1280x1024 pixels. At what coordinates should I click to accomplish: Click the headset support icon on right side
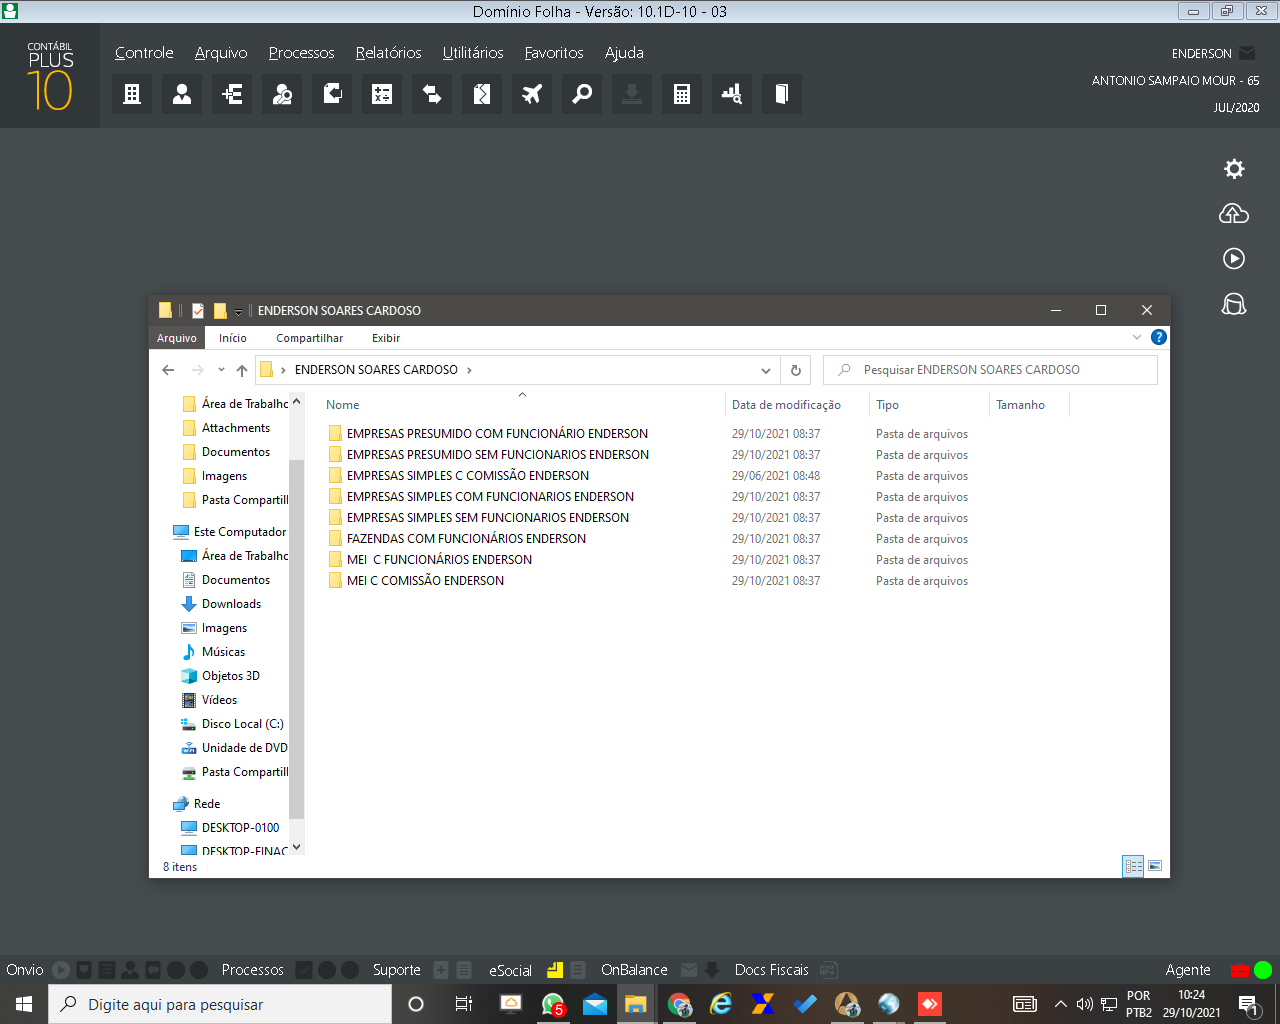[1234, 303]
